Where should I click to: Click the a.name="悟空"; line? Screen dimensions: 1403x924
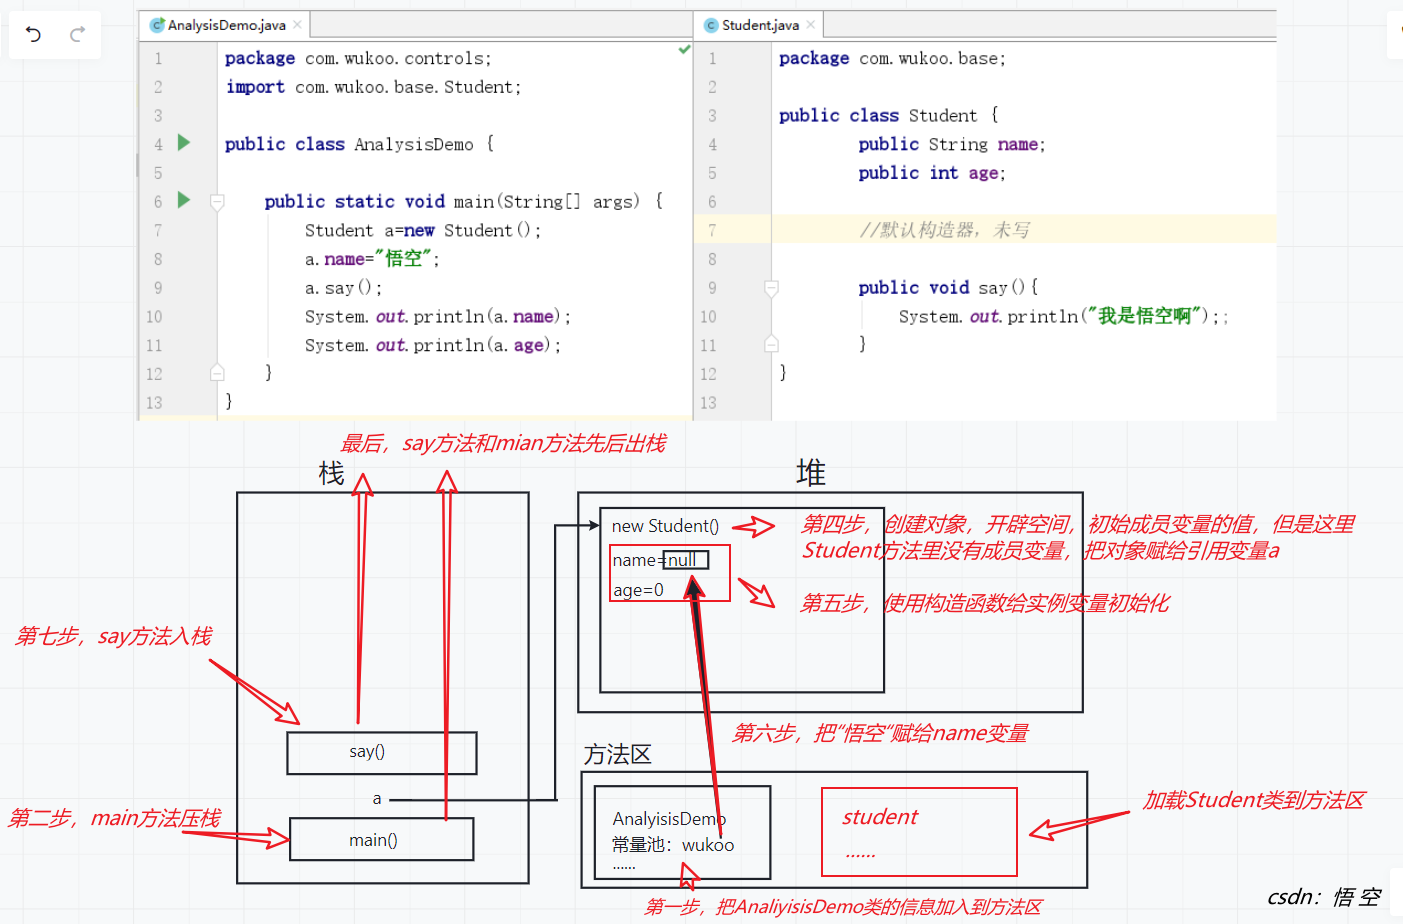(x=372, y=259)
